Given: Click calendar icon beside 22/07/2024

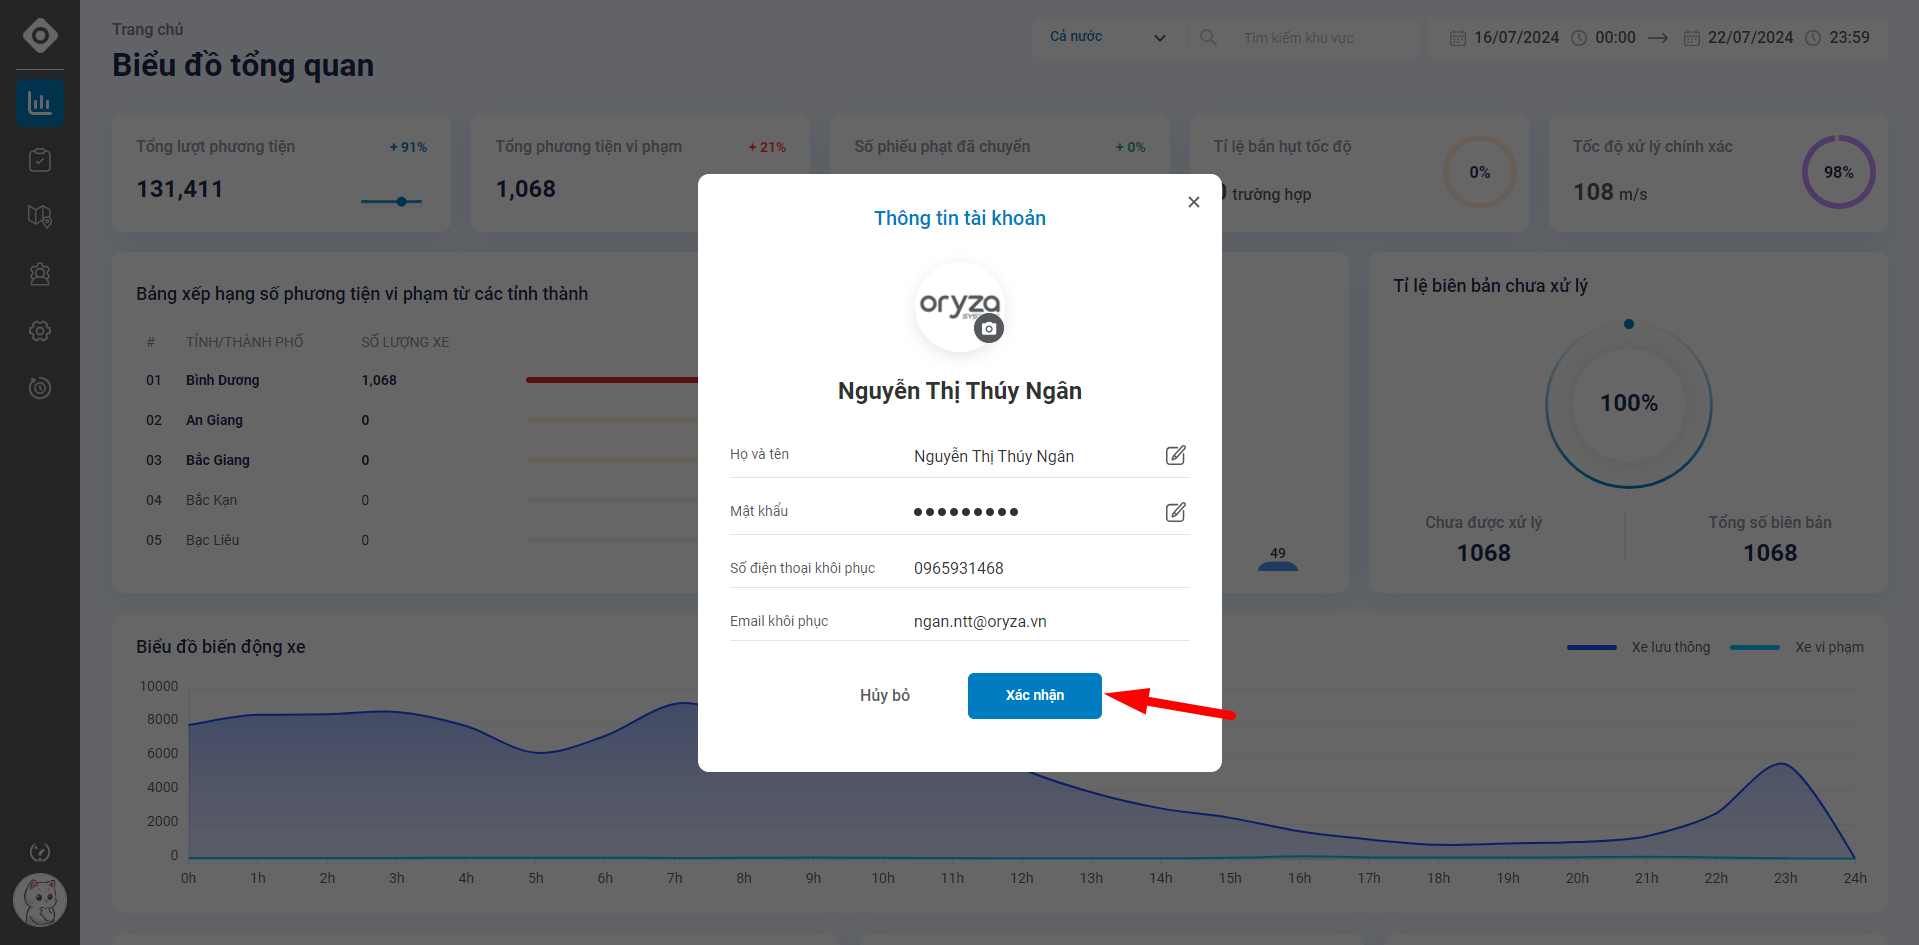Looking at the screenshot, I should (1692, 38).
